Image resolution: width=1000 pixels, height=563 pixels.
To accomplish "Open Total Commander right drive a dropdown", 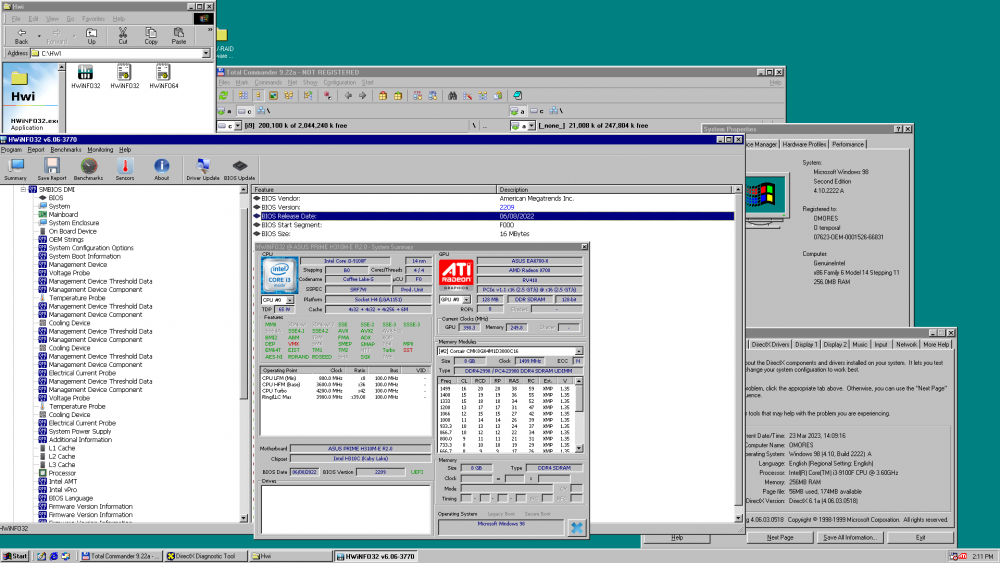I will 531,126.
